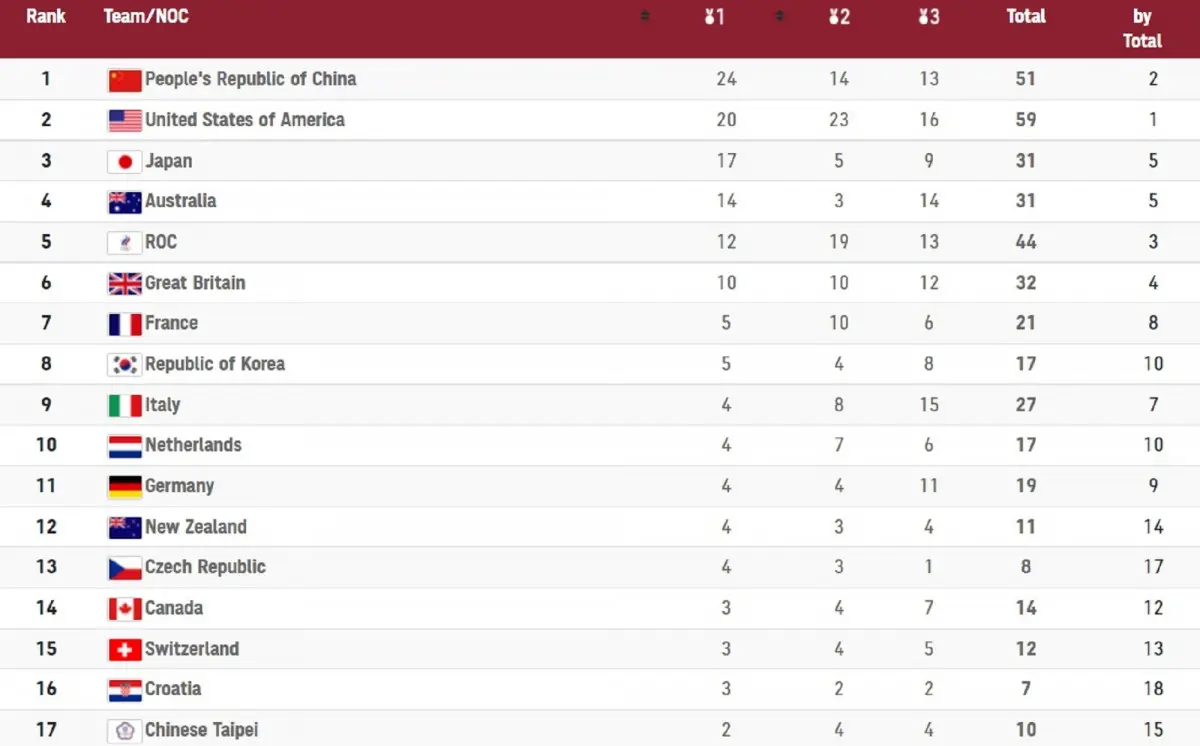The height and width of the screenshot is (746, 1200).
Task: Click sort arrows next to Team/NOC column
Action: (645, 16)
